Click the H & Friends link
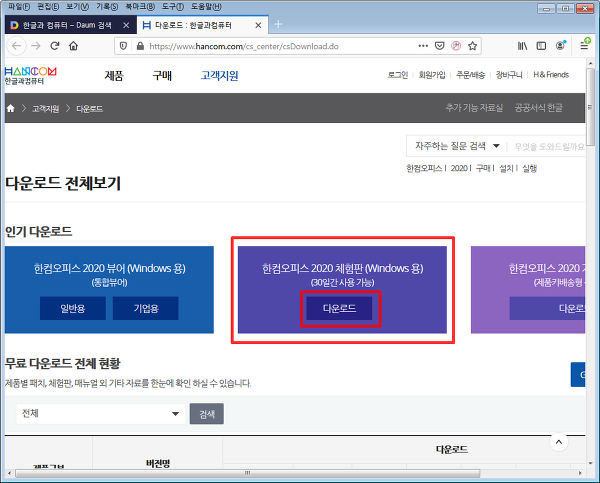Image resolution: width=600 pixels, height=483 pixels. click(551, 75)
